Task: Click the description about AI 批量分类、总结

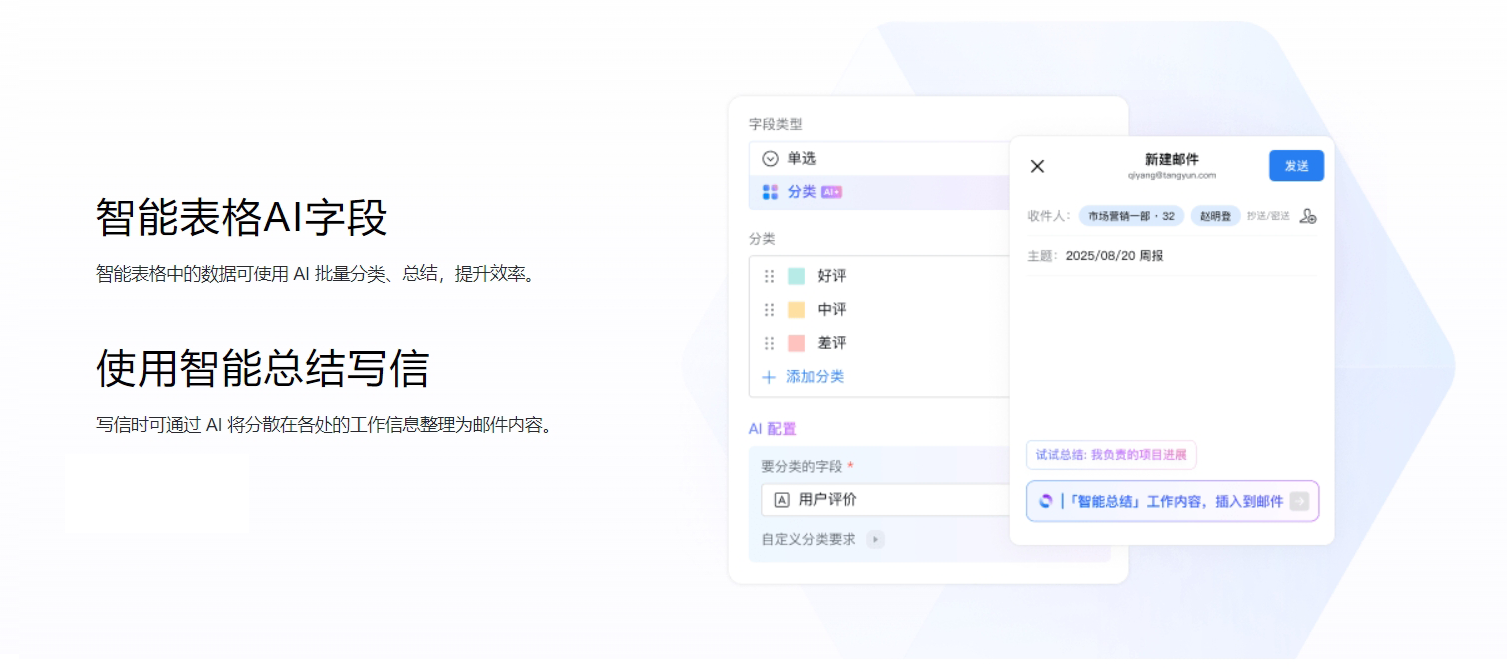Action: [318, 274]
